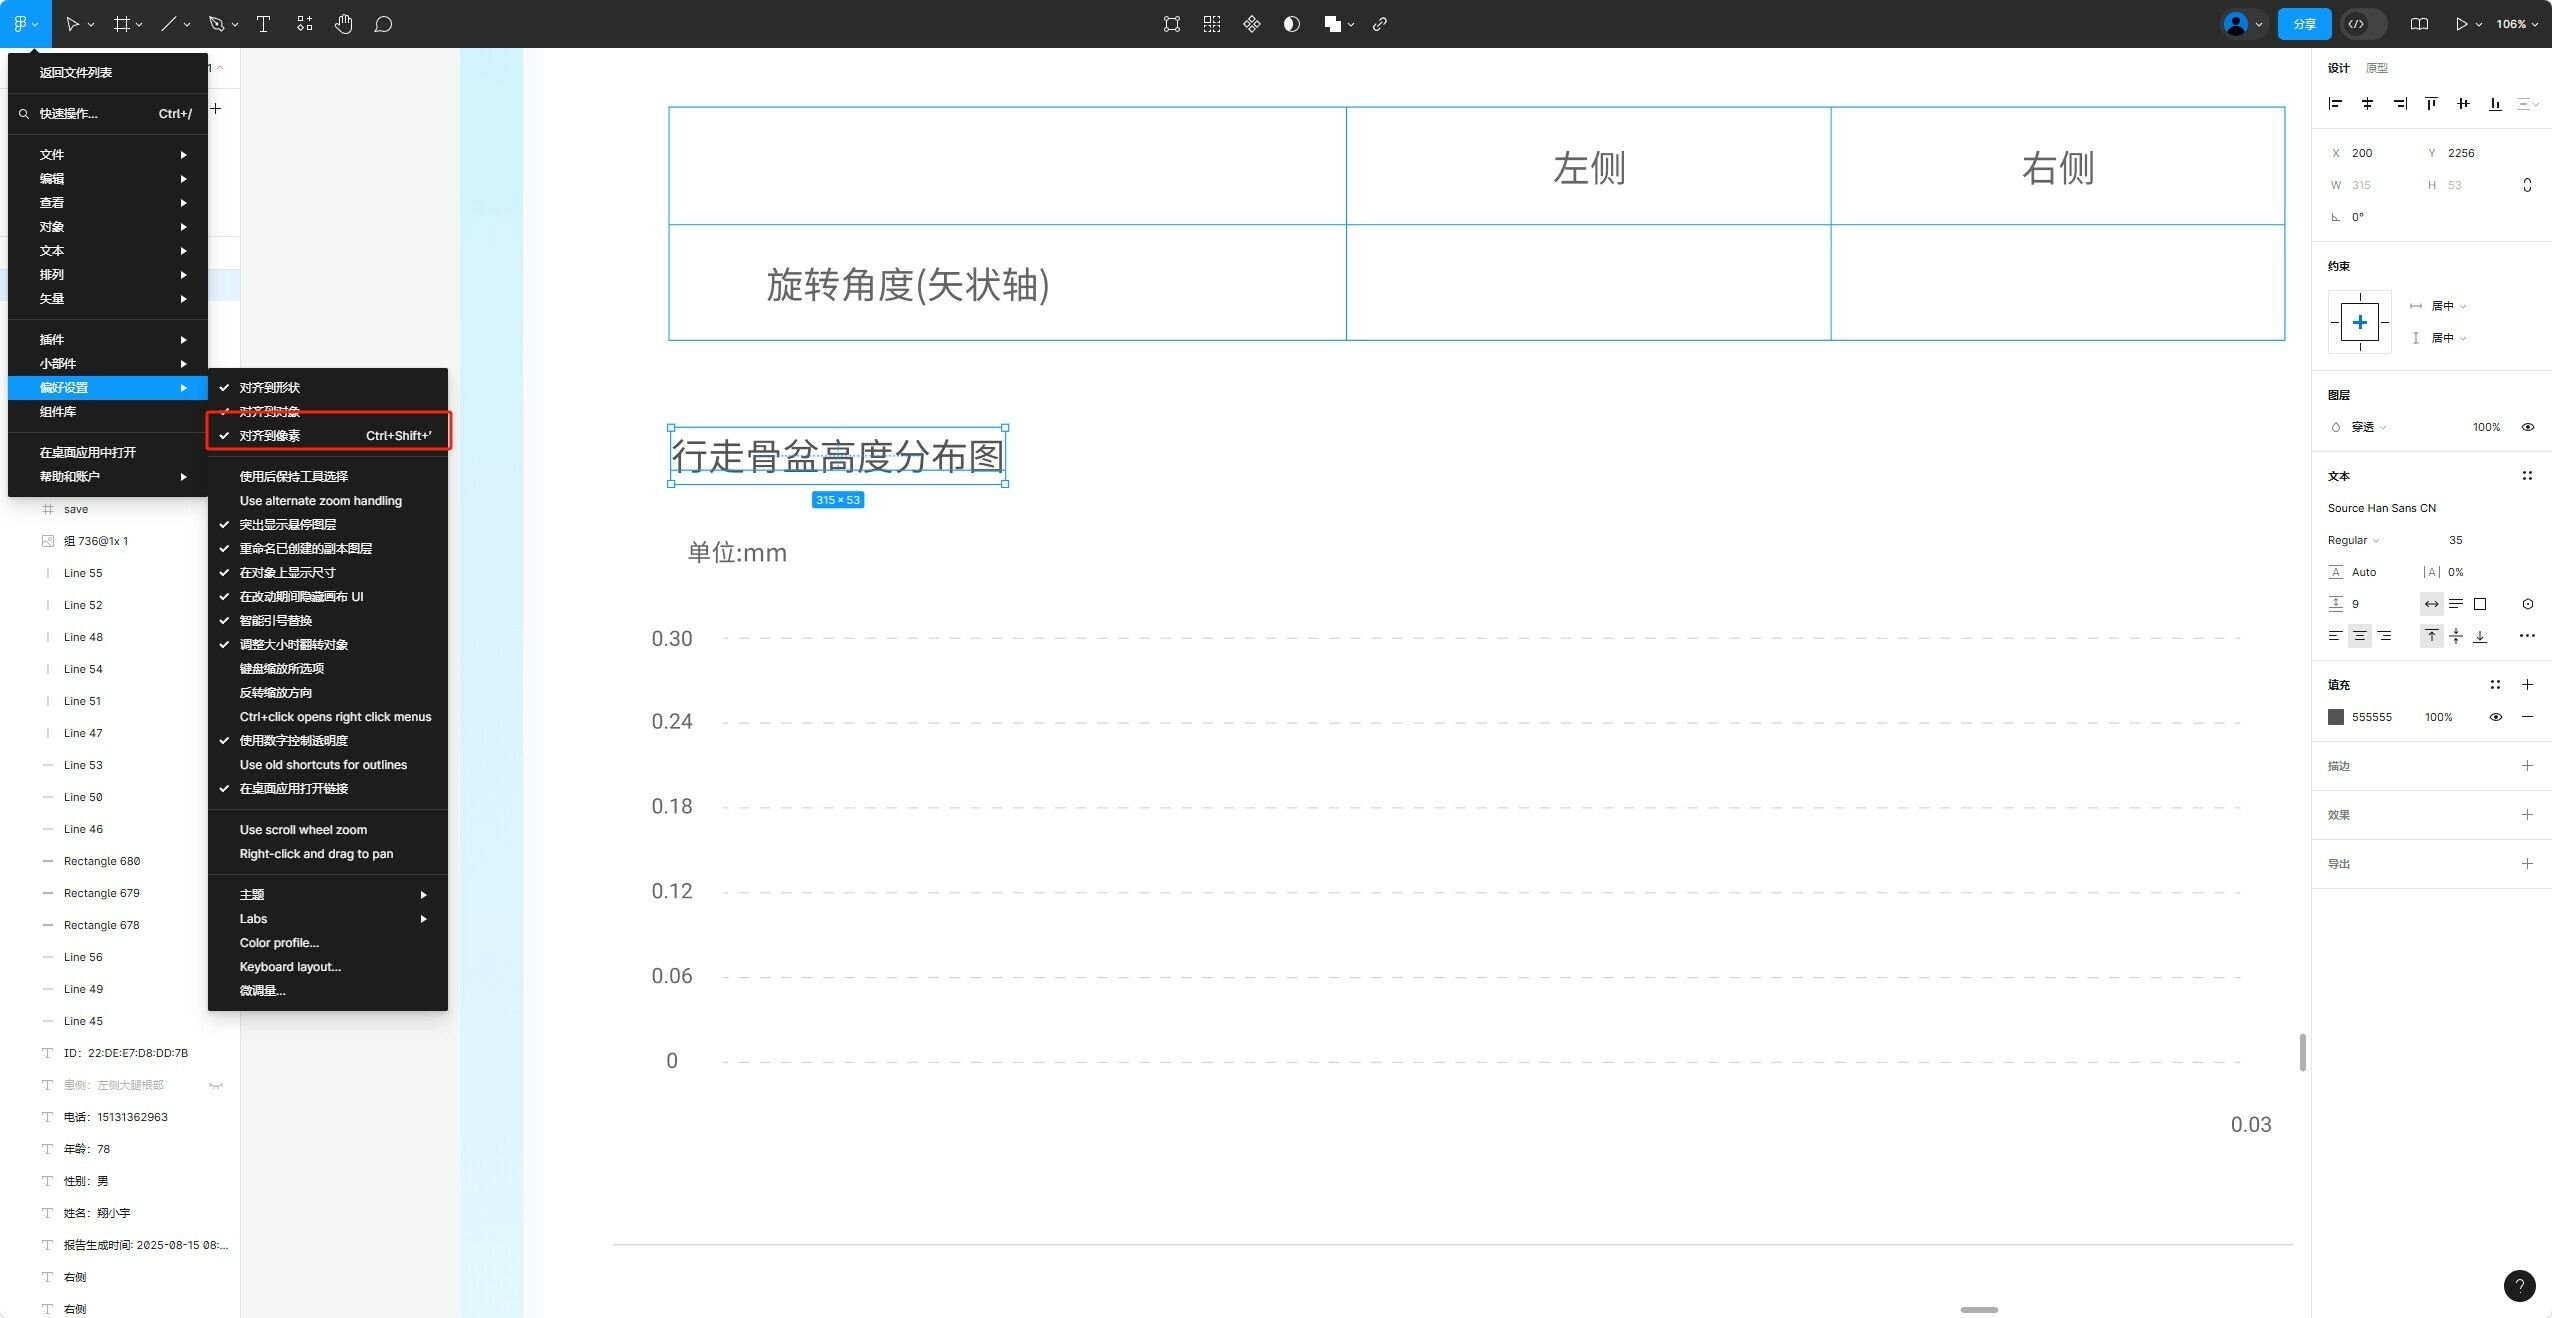Click the blue 分享 button
2552x1318 pixels.
tap(2304, 24)
